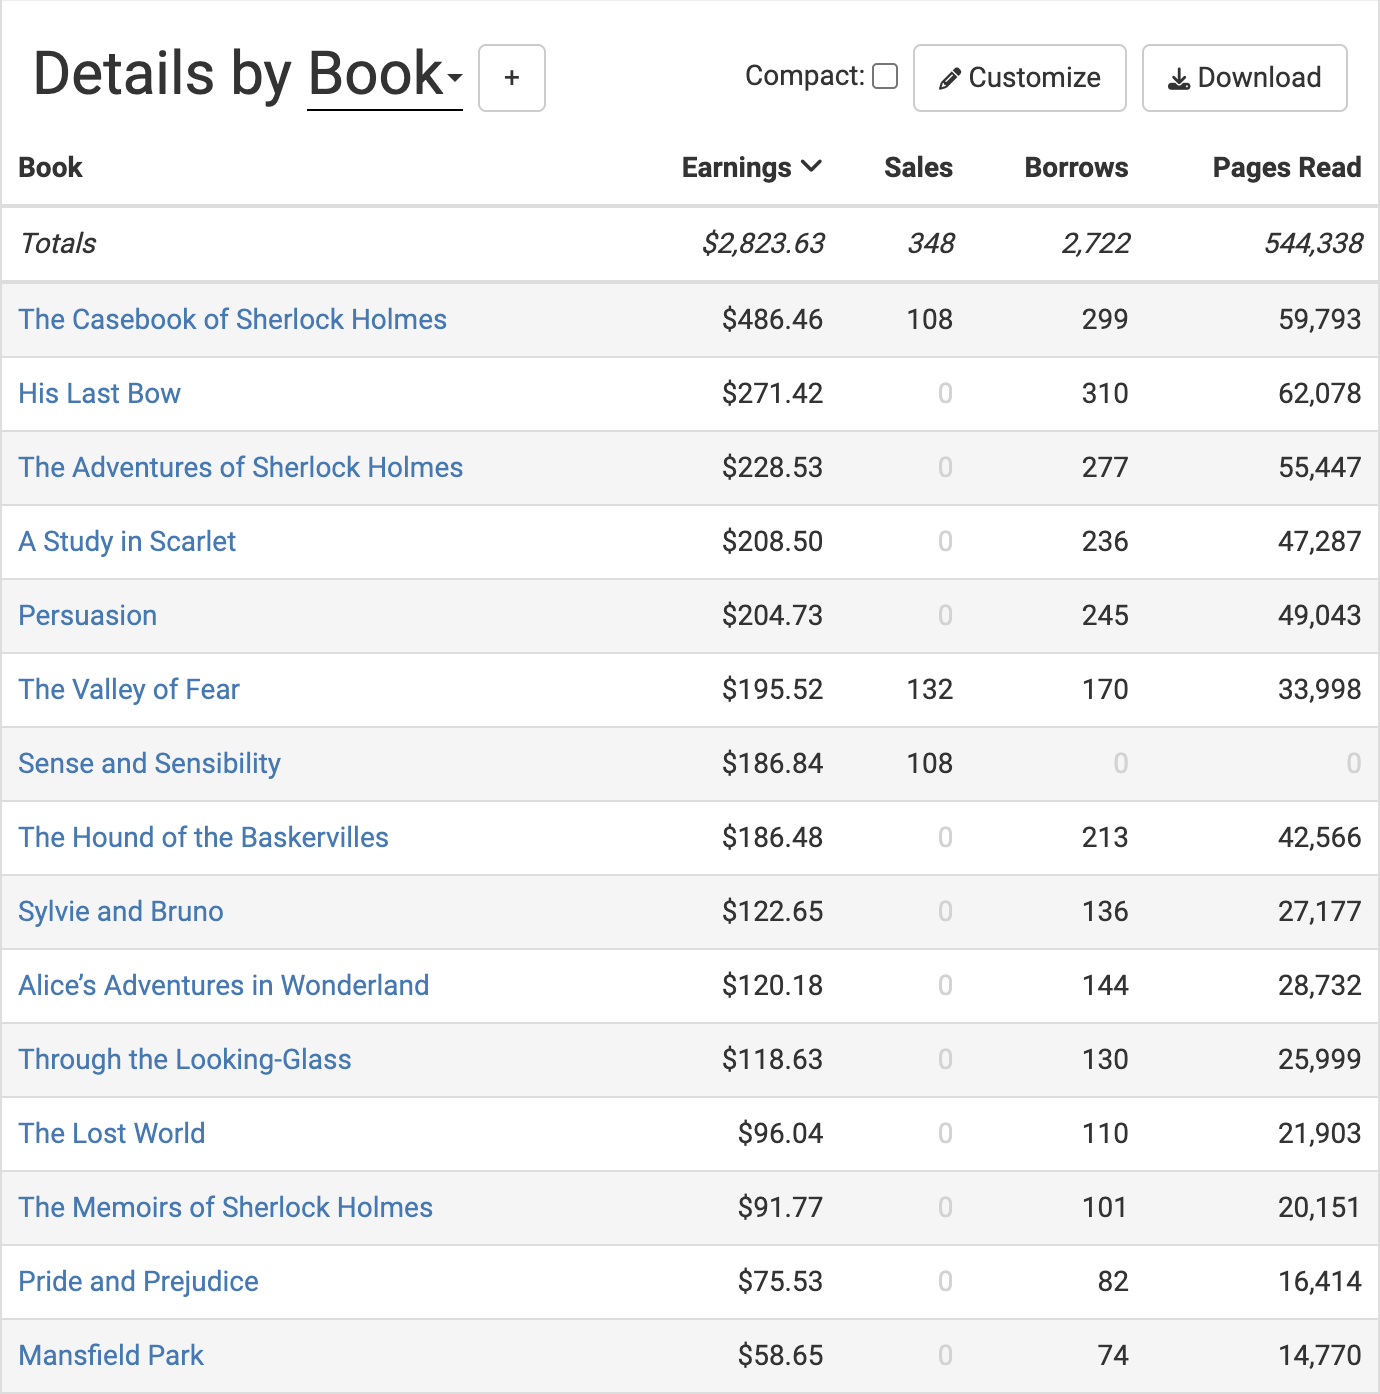Open the A Study in Scarlet link
Screen dimensions: 1380x1394
tap(127, 541)
